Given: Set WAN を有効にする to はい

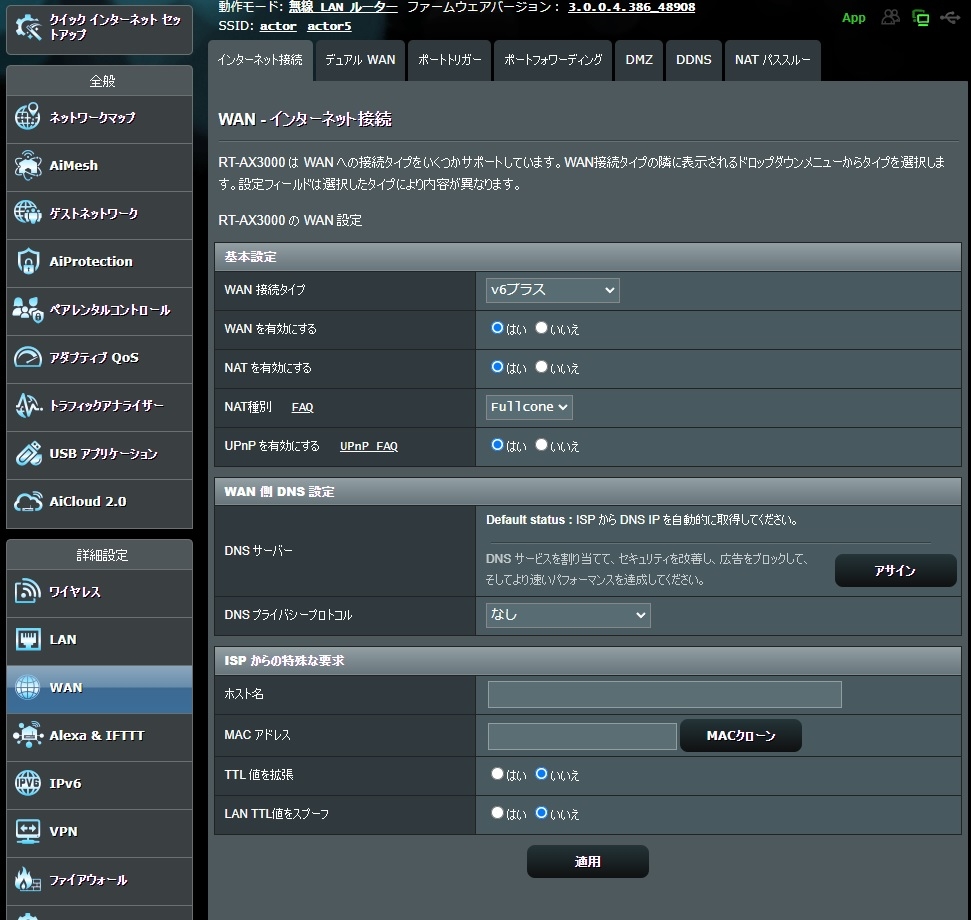Looking at the screenshot, I should (x=497, y=328).
